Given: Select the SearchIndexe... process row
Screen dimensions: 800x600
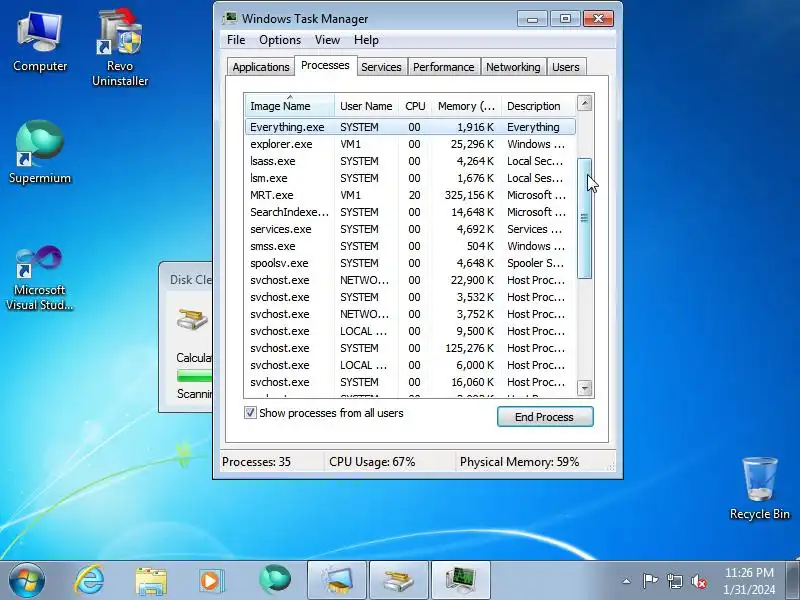Looking at the screenshot, I should point(410,212).
